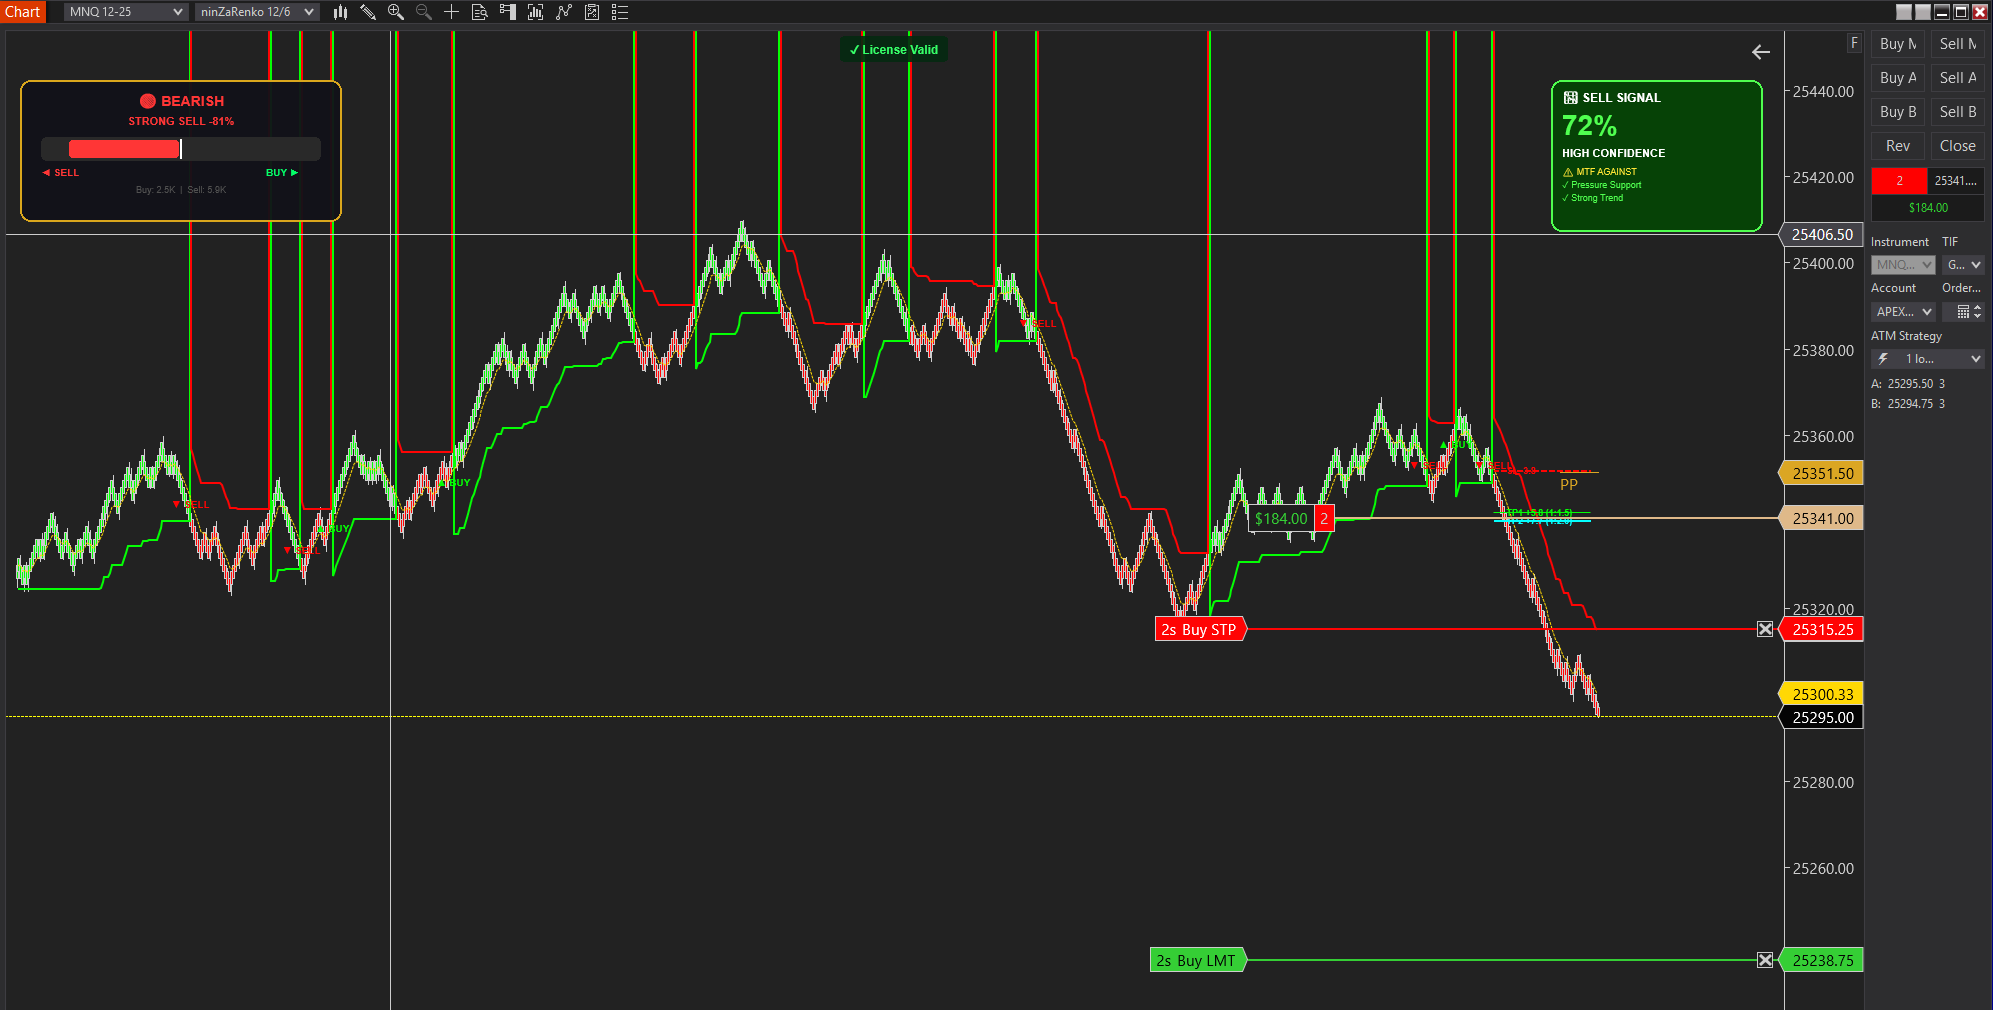Open the indicators icon

coord(564,12)
